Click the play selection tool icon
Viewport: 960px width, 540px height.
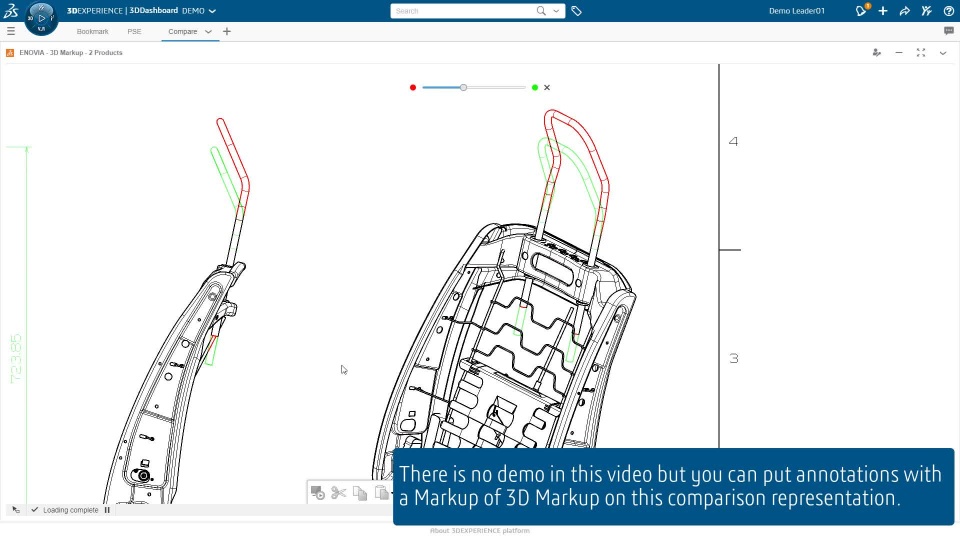(317, 492)
